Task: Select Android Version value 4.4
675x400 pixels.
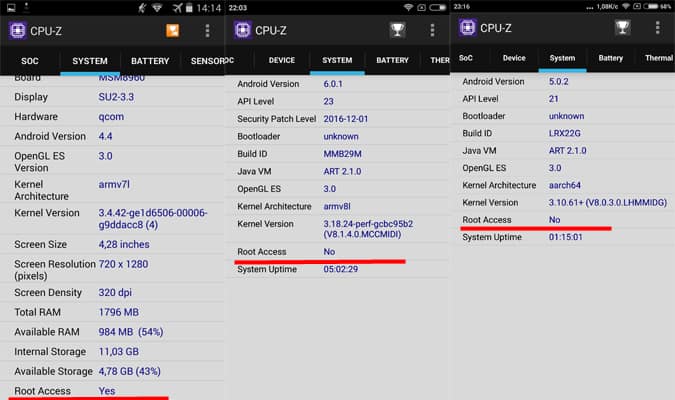Action: click(x=105, y=136)
